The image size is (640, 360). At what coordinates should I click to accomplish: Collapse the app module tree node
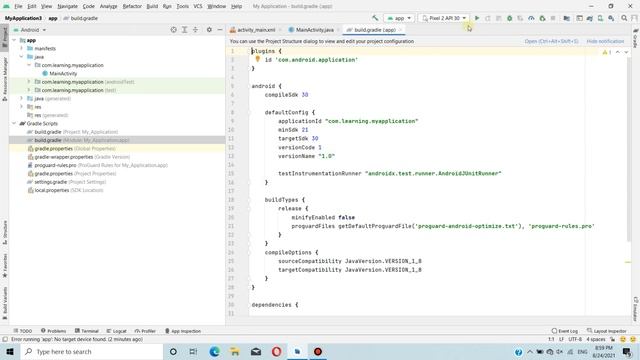[x=14, y=40]
